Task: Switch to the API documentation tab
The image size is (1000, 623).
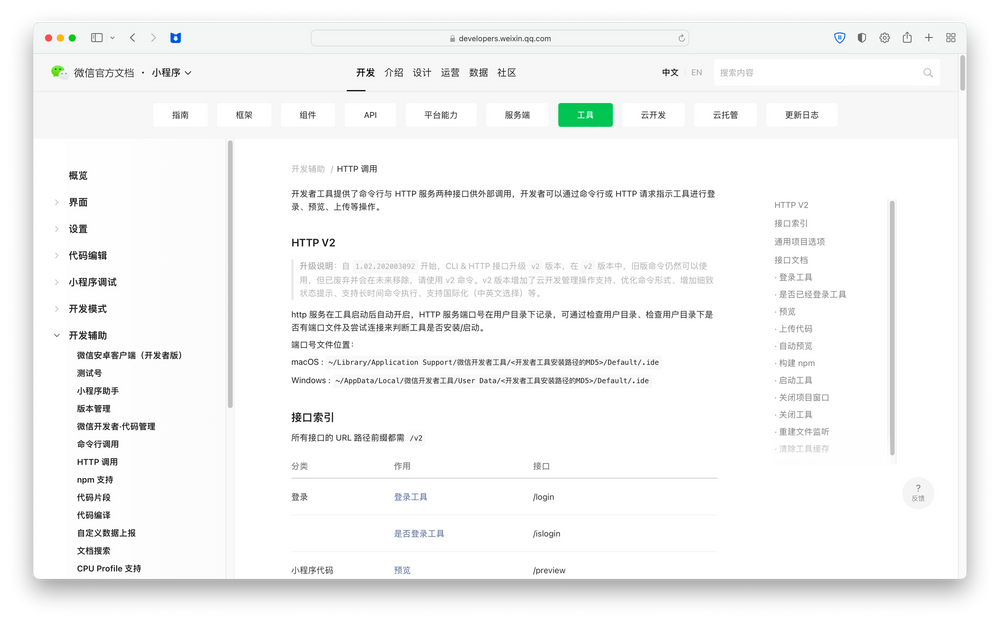Action: point(370,114)
